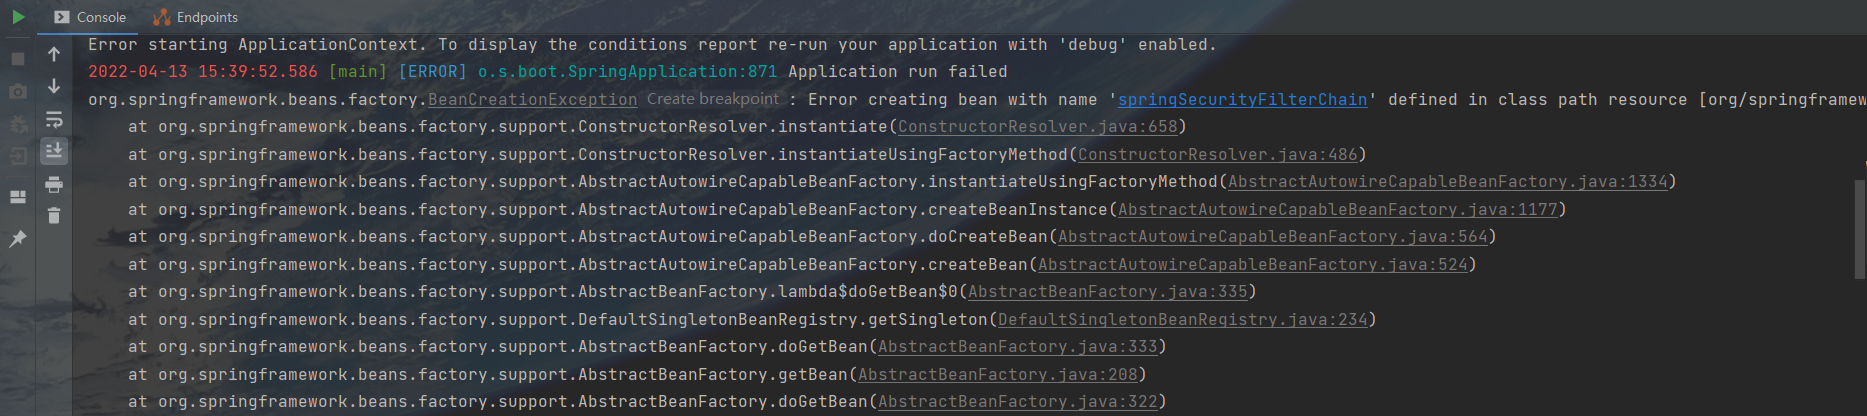Viewport: 1867px width, 416px height.
Task: Click the Restore Layout icon
Action: coord(18,197)
